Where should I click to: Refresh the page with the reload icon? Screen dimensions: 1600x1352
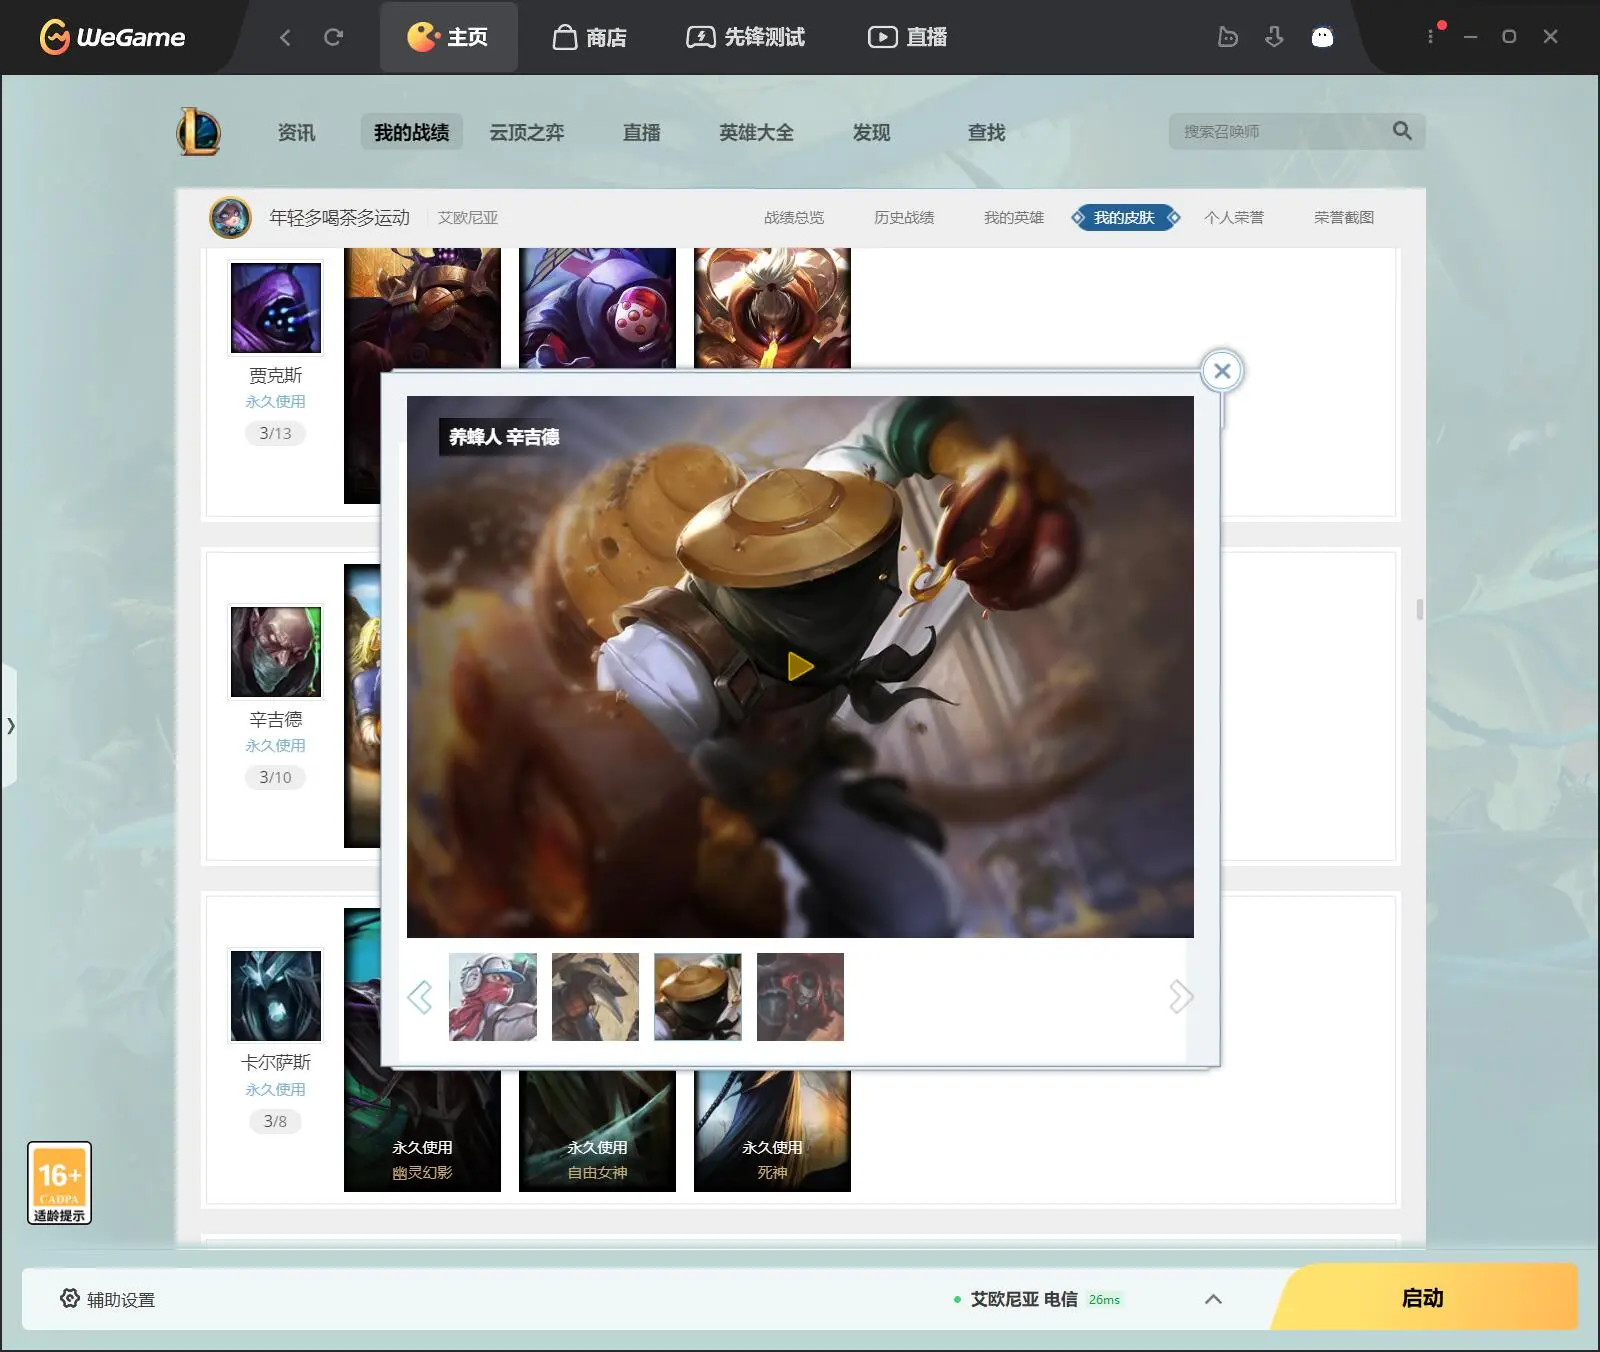333,37
